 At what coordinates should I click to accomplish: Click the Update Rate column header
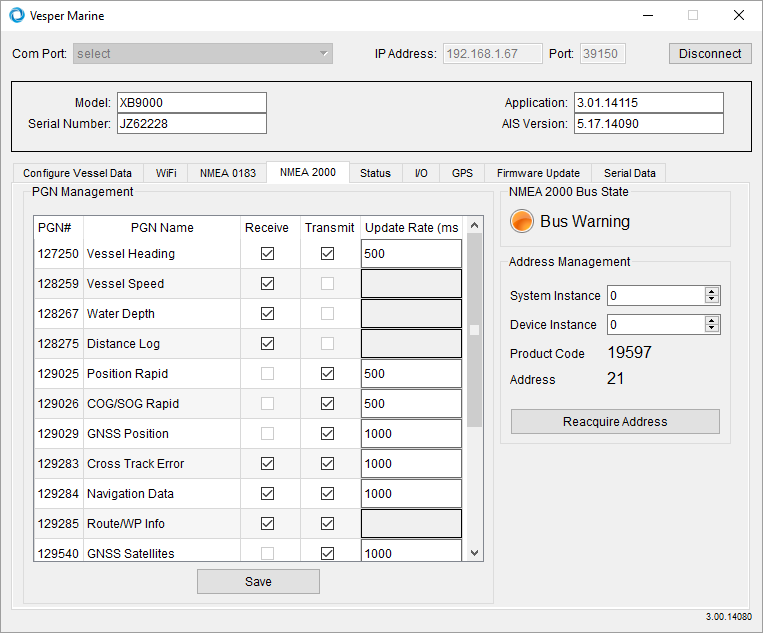[412, 228]
